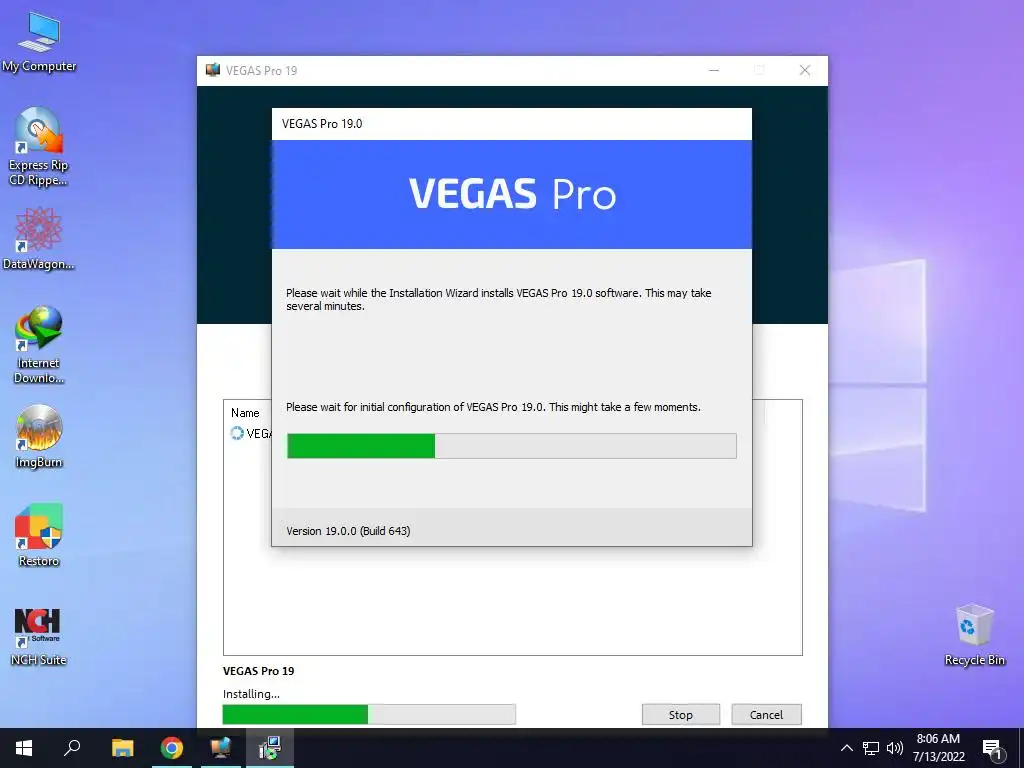This screenshot has height=768, width=1024.
Task: Switch to the active installer taskbar item
Action: pos(270,748)
